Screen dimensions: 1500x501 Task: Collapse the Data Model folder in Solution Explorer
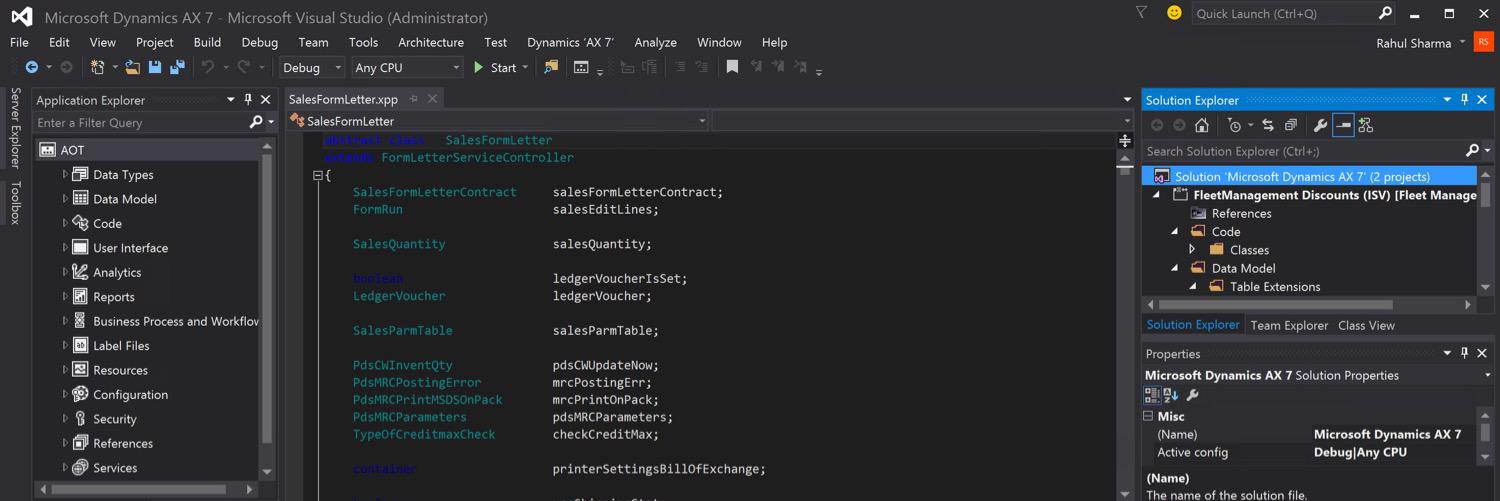coord(1175,268)
